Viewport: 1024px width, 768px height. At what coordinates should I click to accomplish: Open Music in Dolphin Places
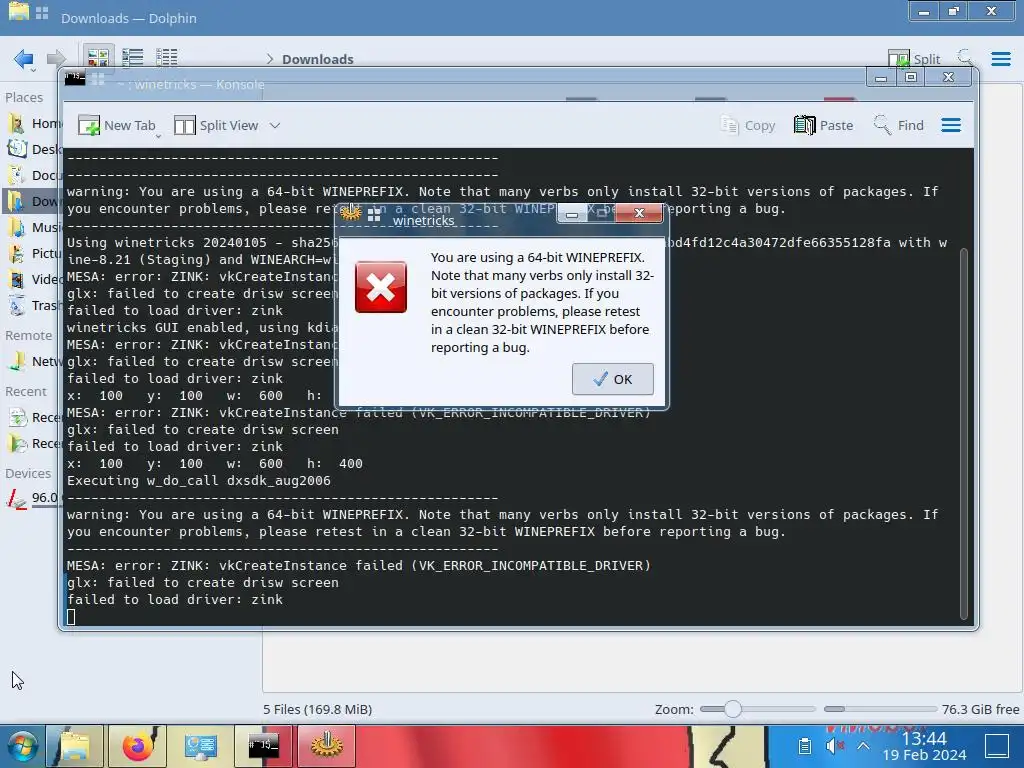(33, 227)
